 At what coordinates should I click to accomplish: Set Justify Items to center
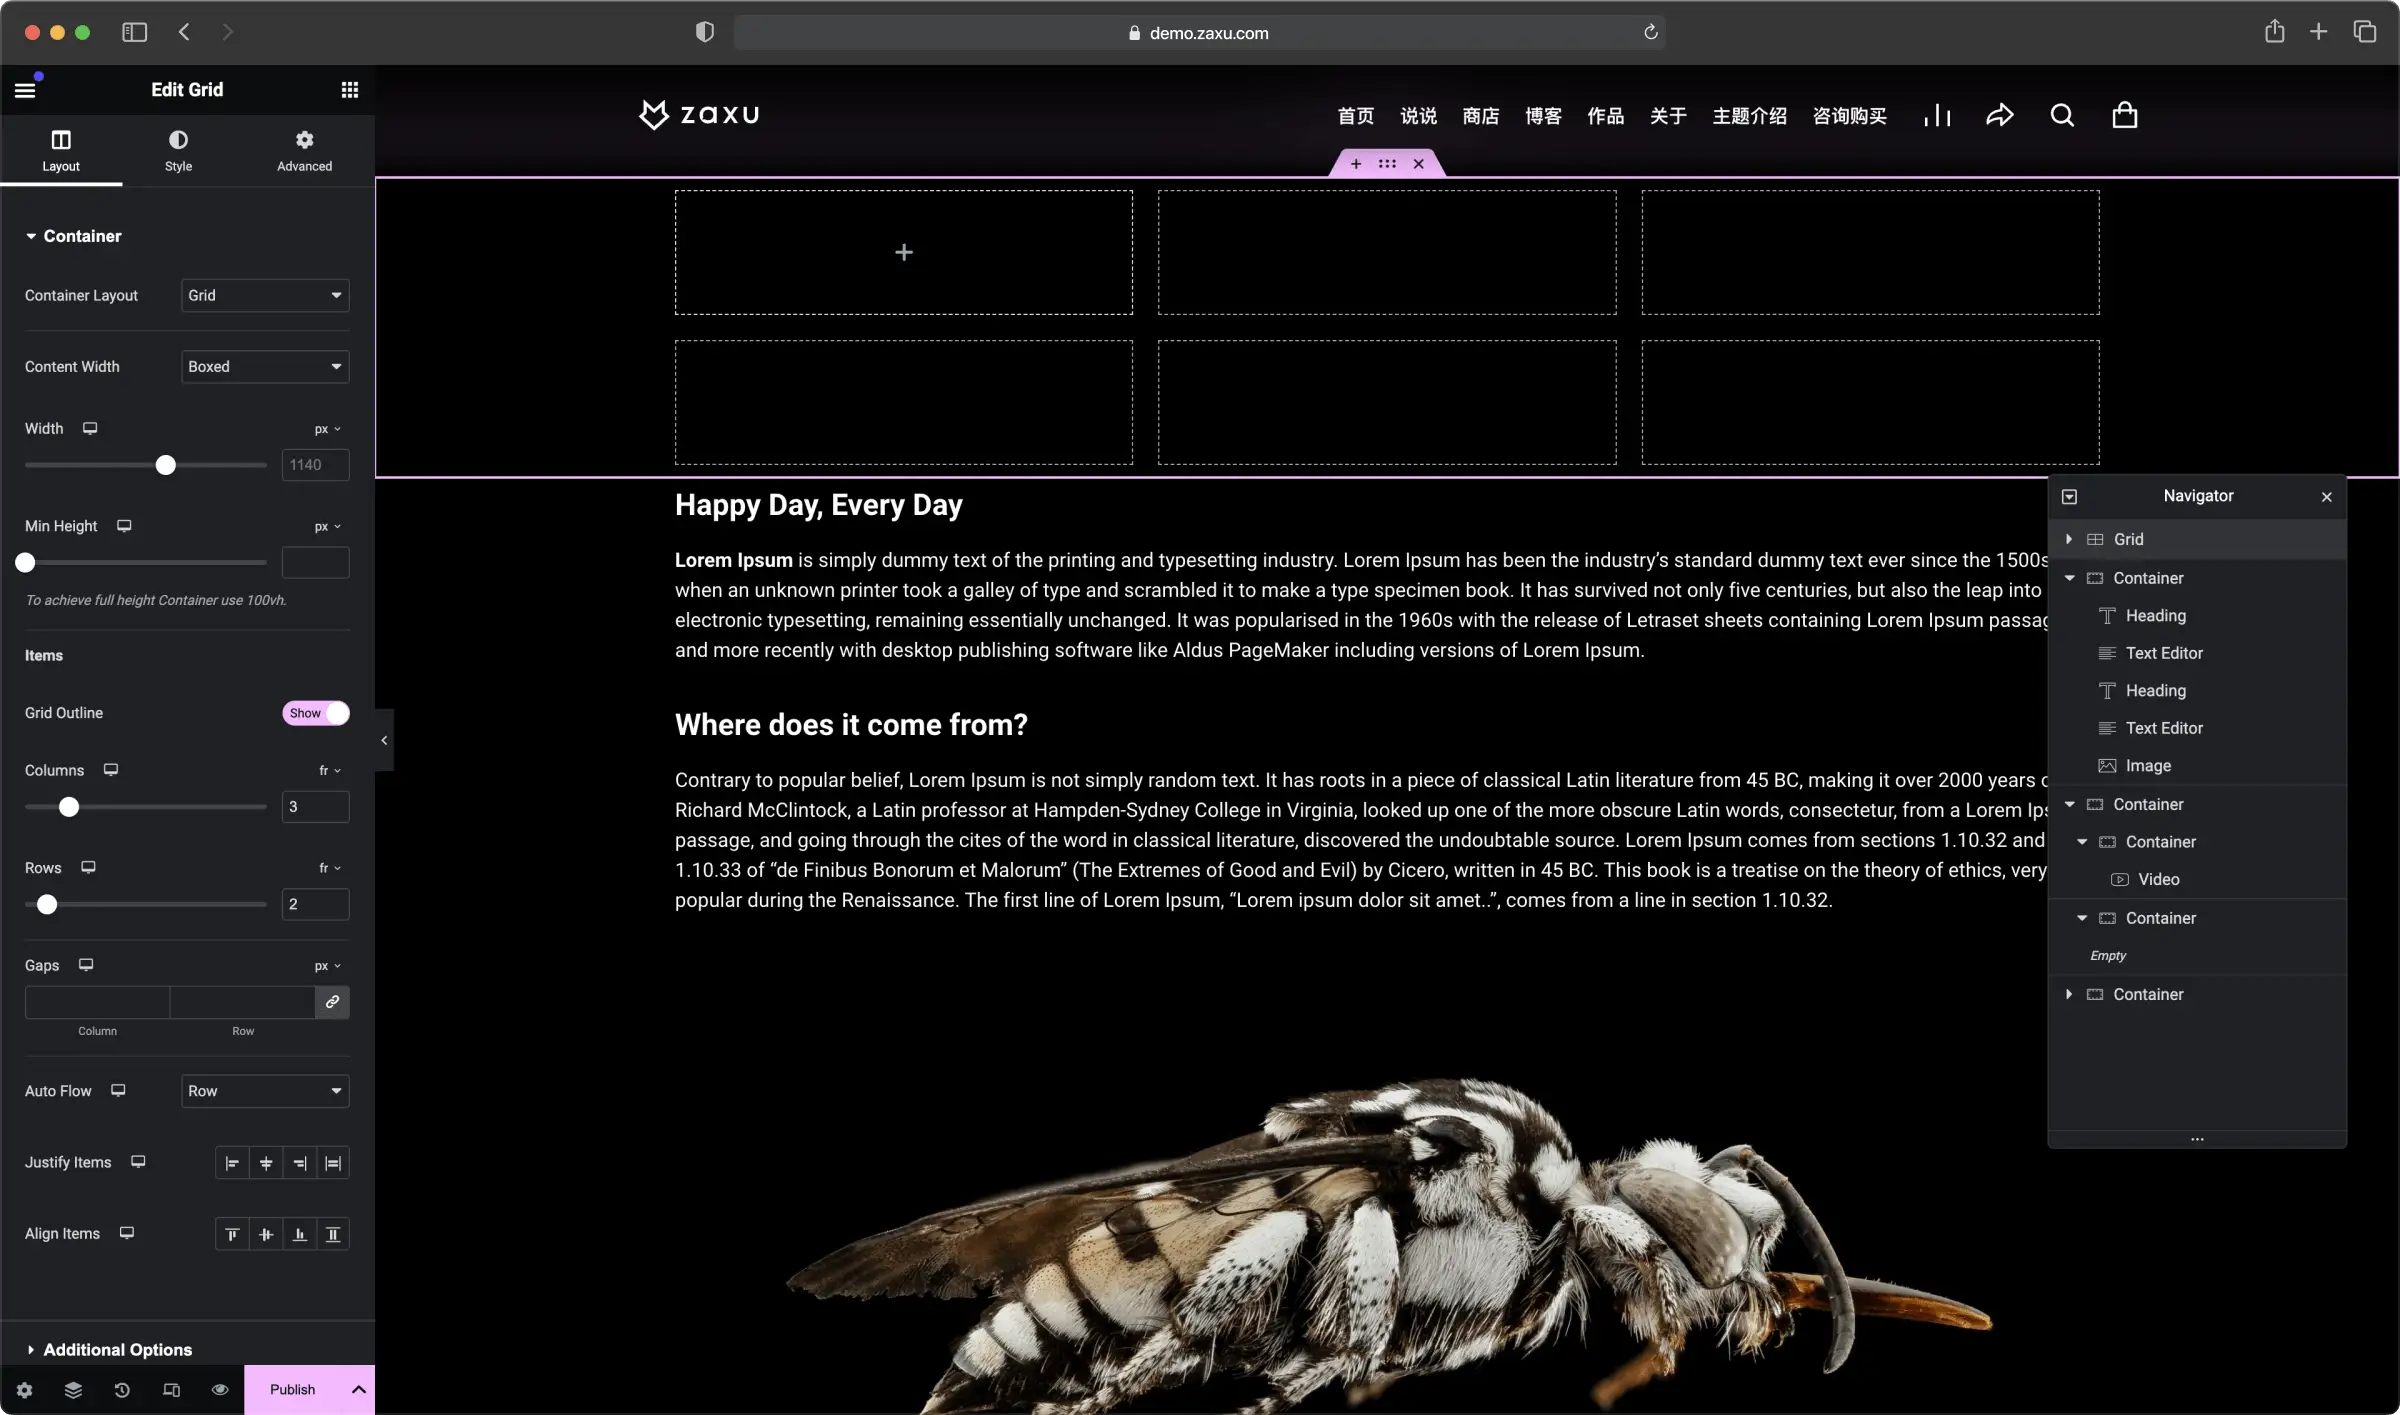266,1163
